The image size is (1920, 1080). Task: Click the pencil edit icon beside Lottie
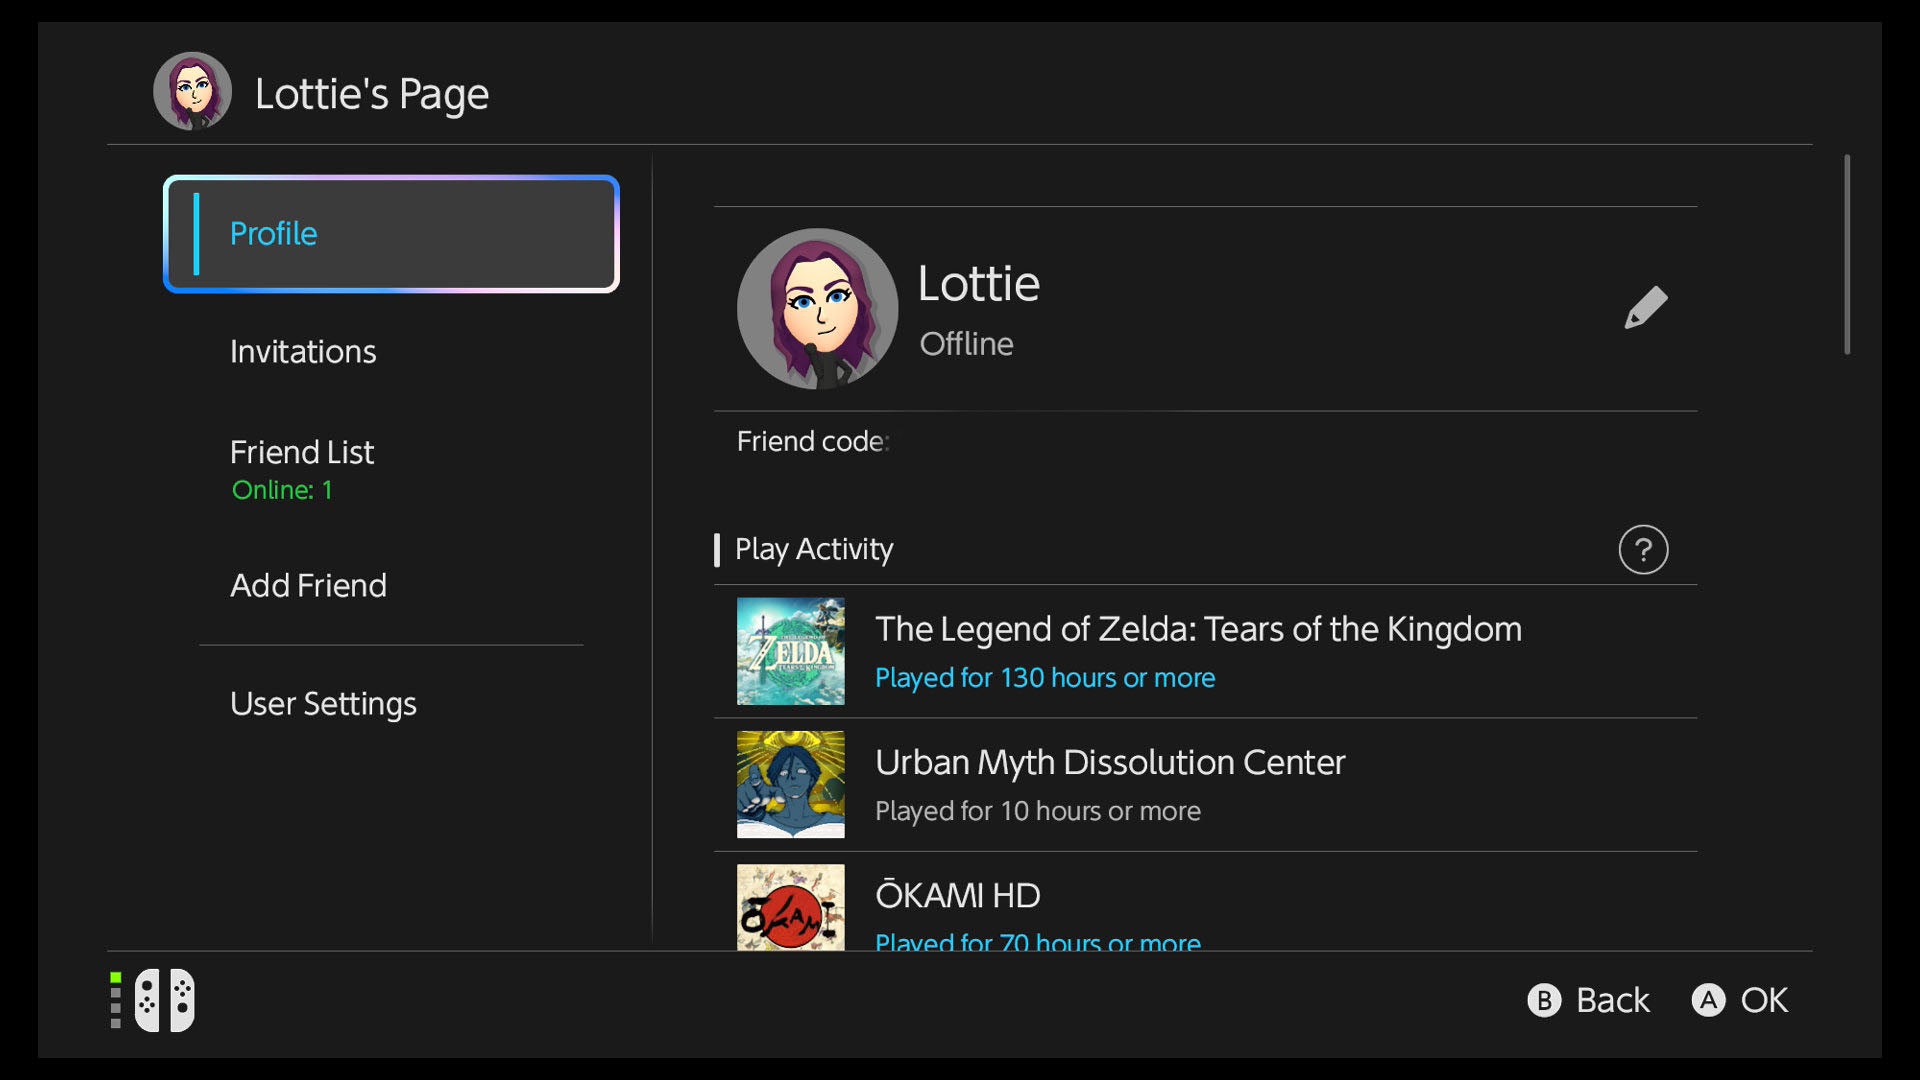pos(1645,307)
